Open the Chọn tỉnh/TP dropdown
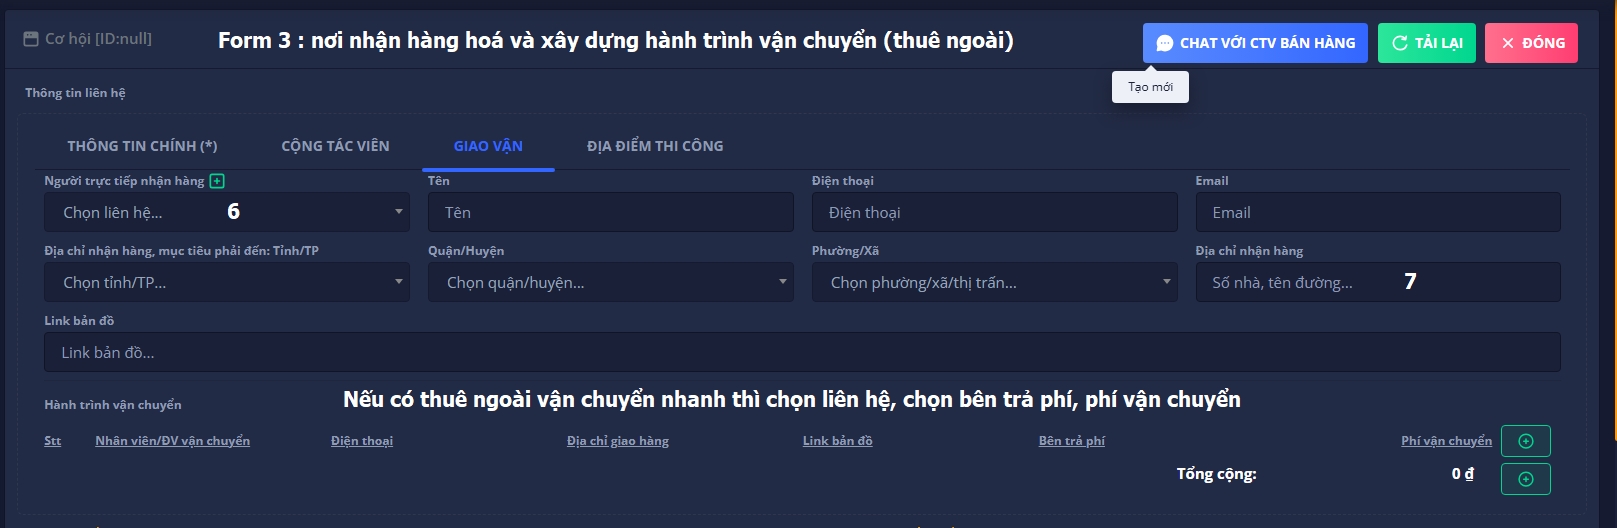 pos(227,283)
